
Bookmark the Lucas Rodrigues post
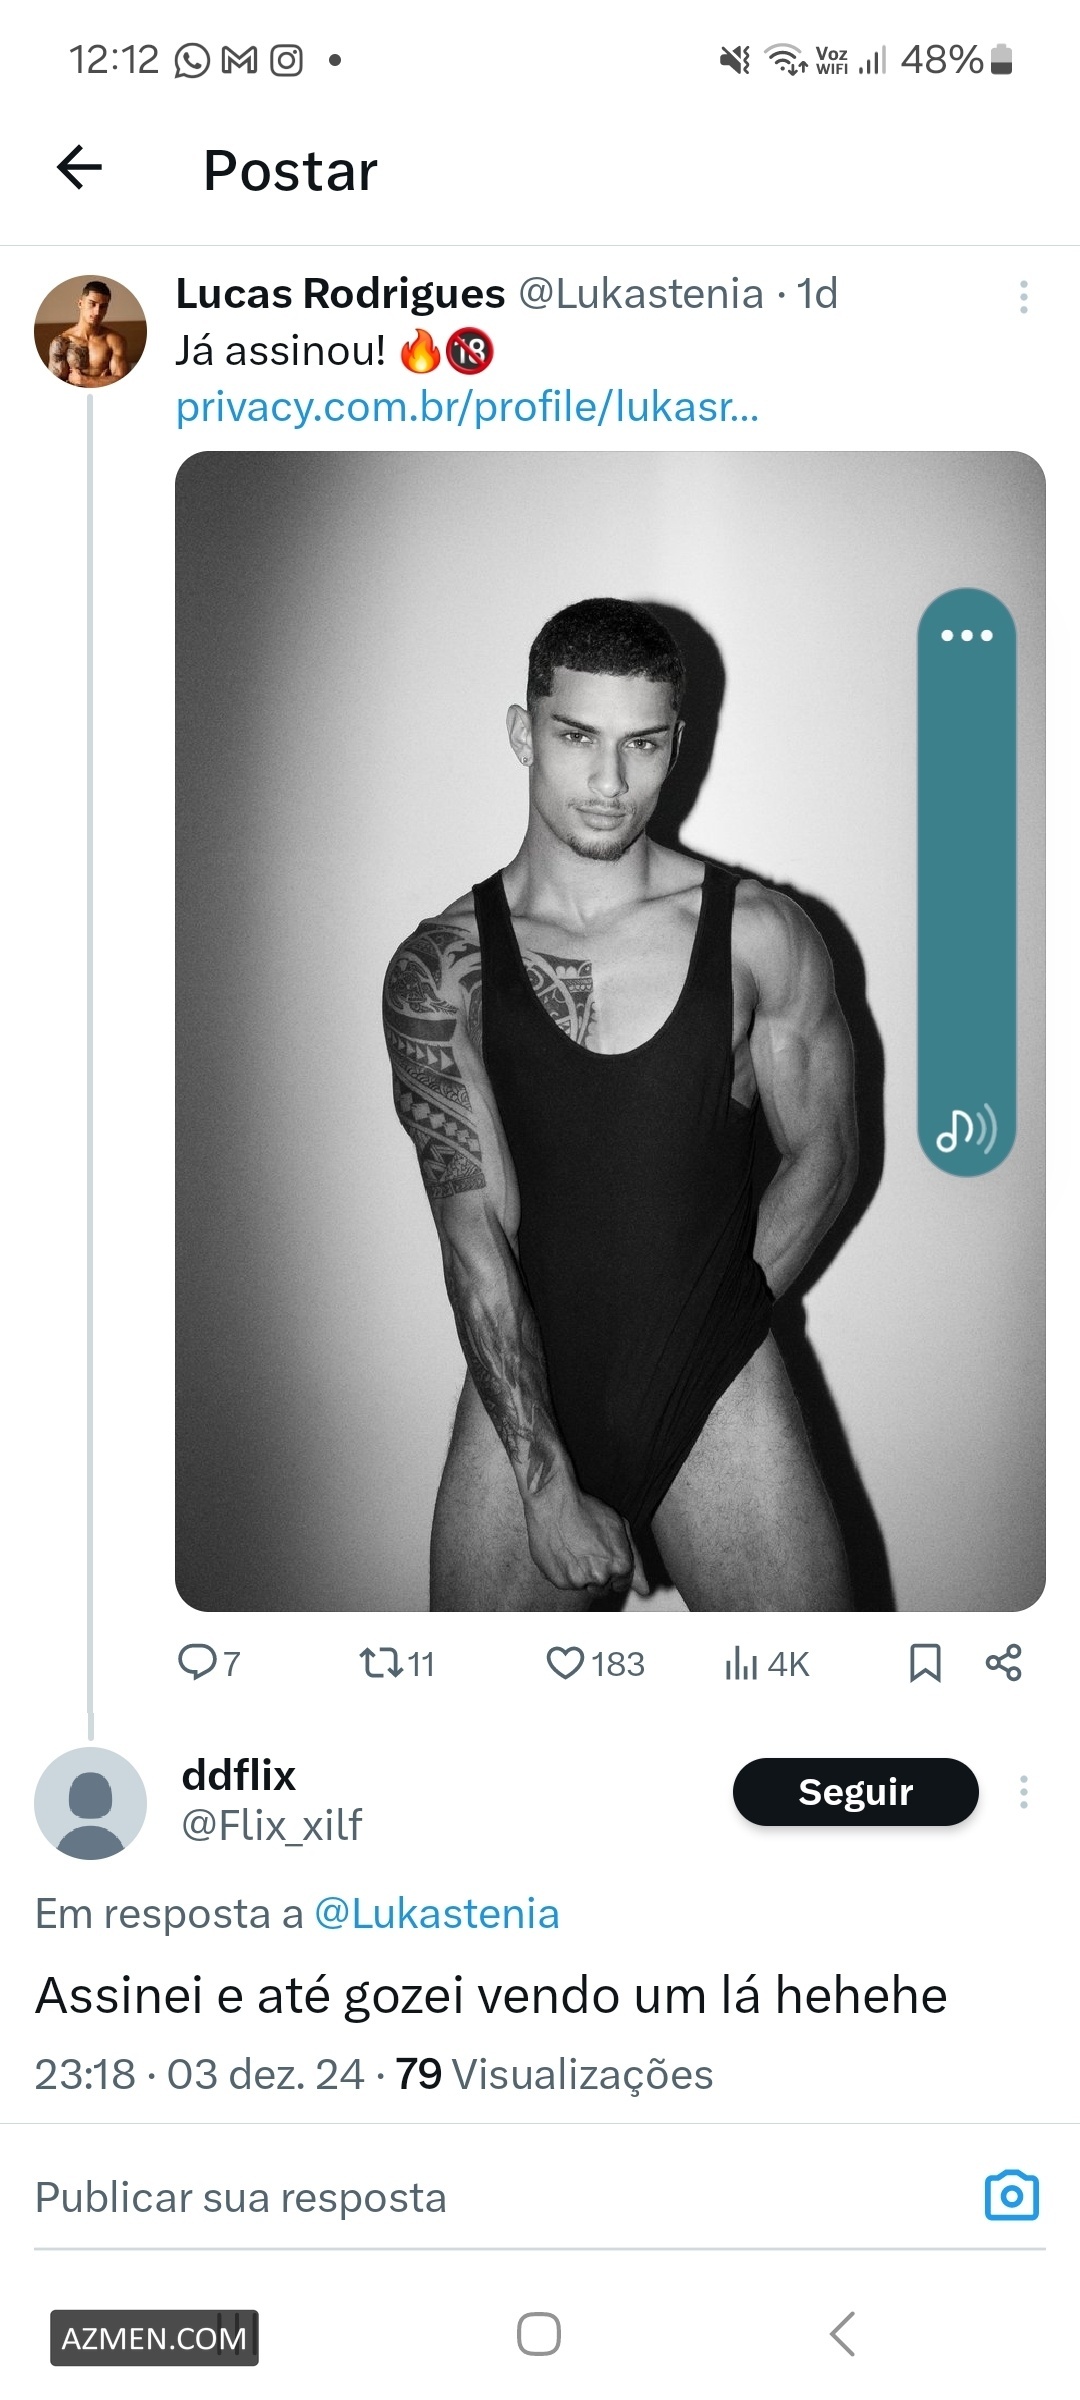point(925,1663)
